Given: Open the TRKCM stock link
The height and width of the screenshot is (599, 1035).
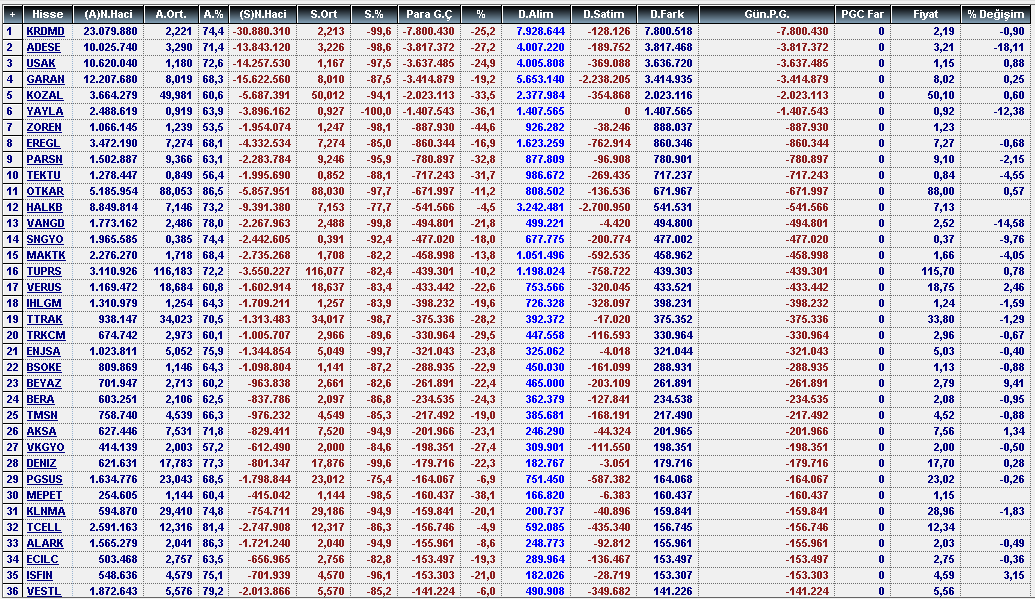Looking at the screenshot, I should pyautogui.click(x=46, y=335).
